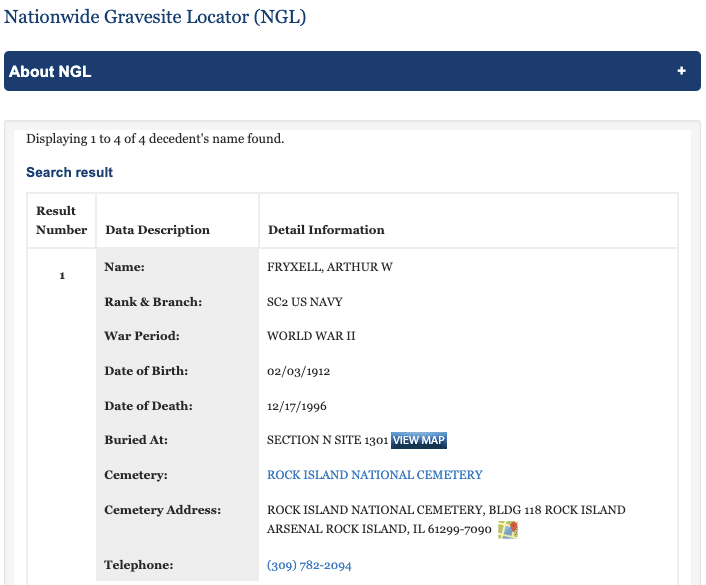Select the WORLD WAR II value
The width and height of the screenshot is (706, 585).
(x=311, y=336)
